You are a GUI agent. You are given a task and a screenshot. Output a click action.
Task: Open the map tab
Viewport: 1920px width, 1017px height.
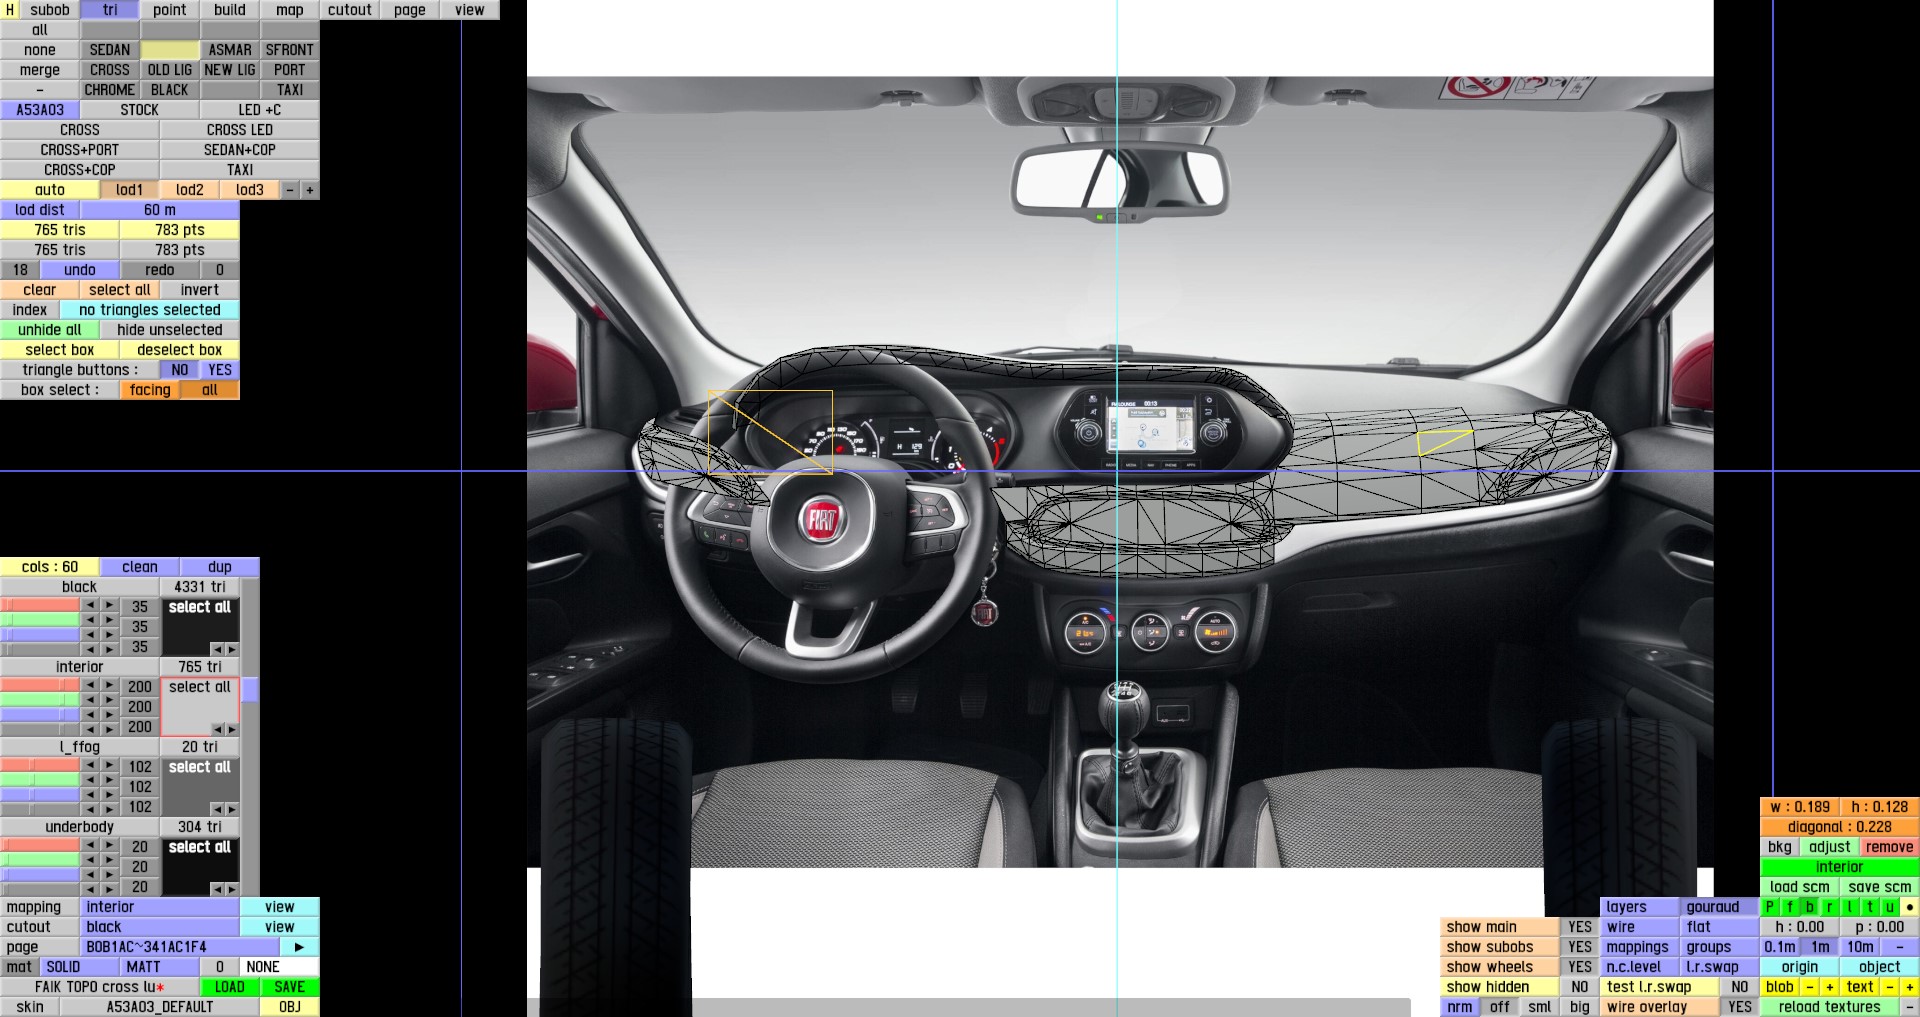coord(290,10)
